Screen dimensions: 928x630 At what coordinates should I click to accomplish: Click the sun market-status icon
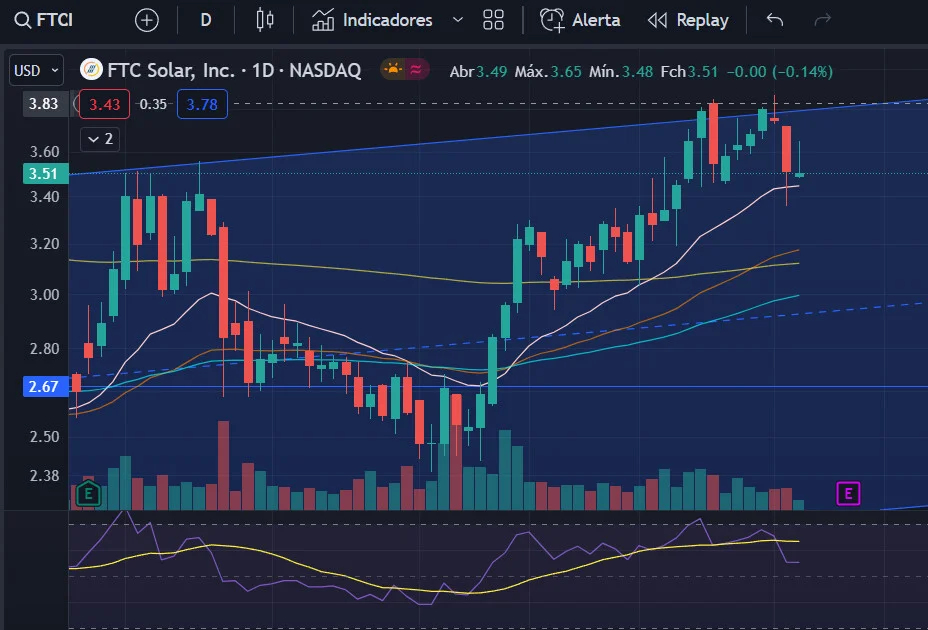pyautogui.click(x=392, y=70)
